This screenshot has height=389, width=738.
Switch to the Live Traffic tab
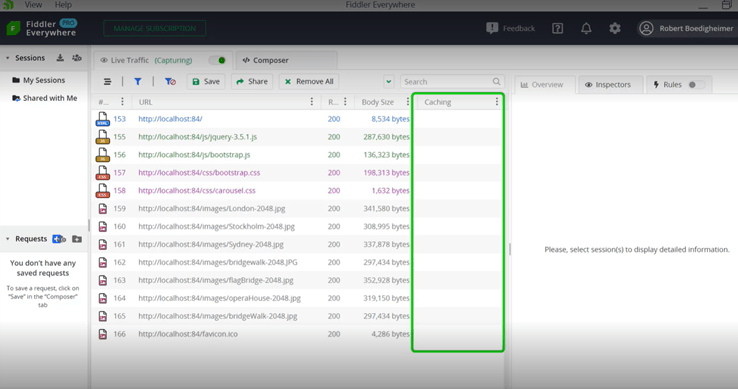coord(163,60)
